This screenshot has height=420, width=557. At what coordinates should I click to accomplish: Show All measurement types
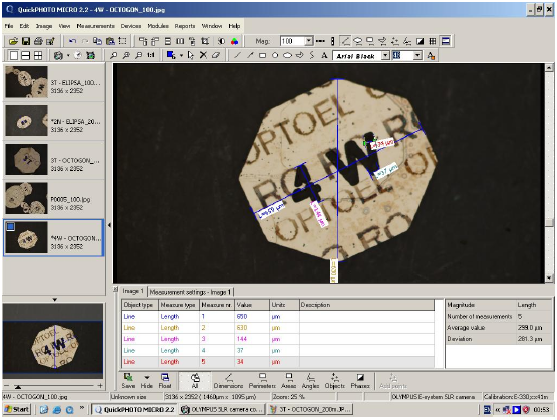pyautogui.click(x=195, y=381)
